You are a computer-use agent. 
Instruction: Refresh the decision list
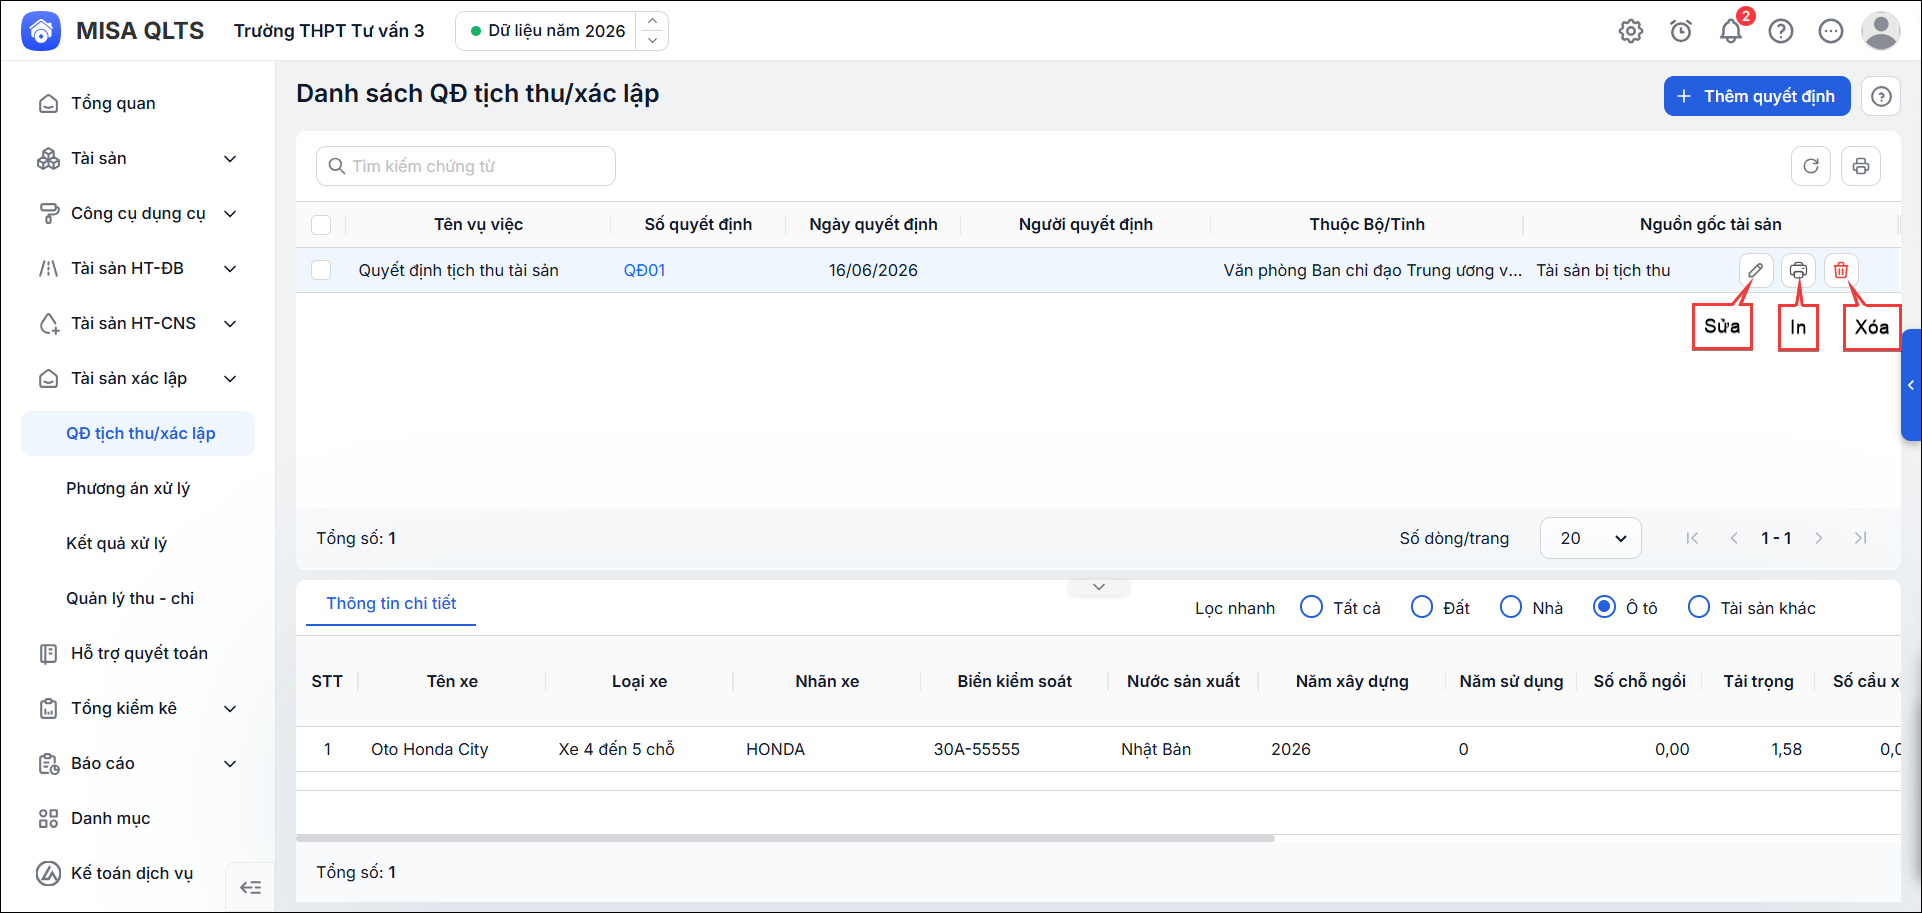point(1811,166)
